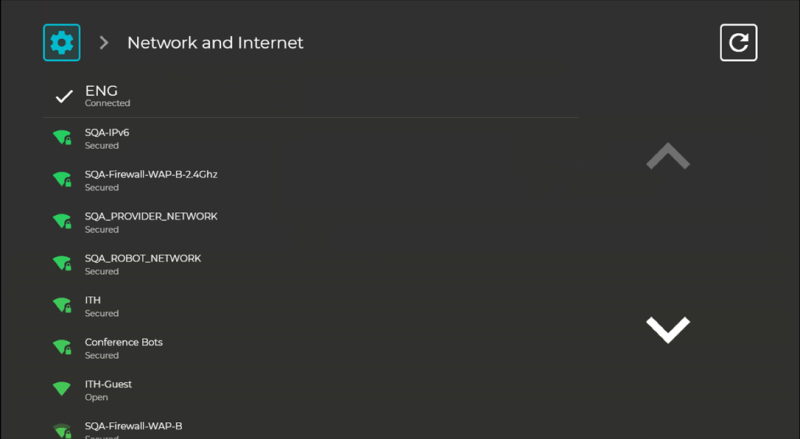The width and height of the screenshot is (800, 439).
Task: Open the settings gear icon
Action: pos(62,42)
